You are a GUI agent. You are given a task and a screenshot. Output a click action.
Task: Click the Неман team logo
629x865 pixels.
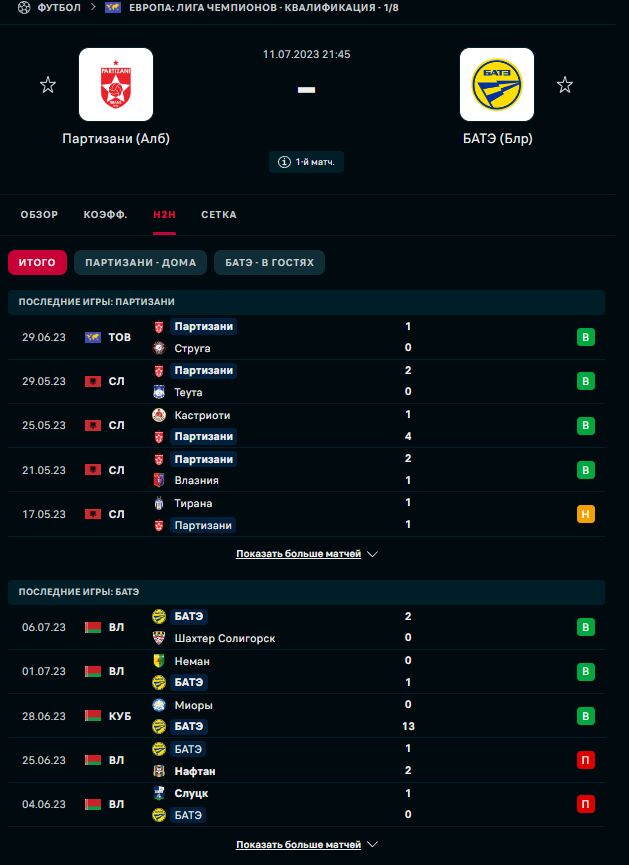pyautogui.click(x=159, y=661)
